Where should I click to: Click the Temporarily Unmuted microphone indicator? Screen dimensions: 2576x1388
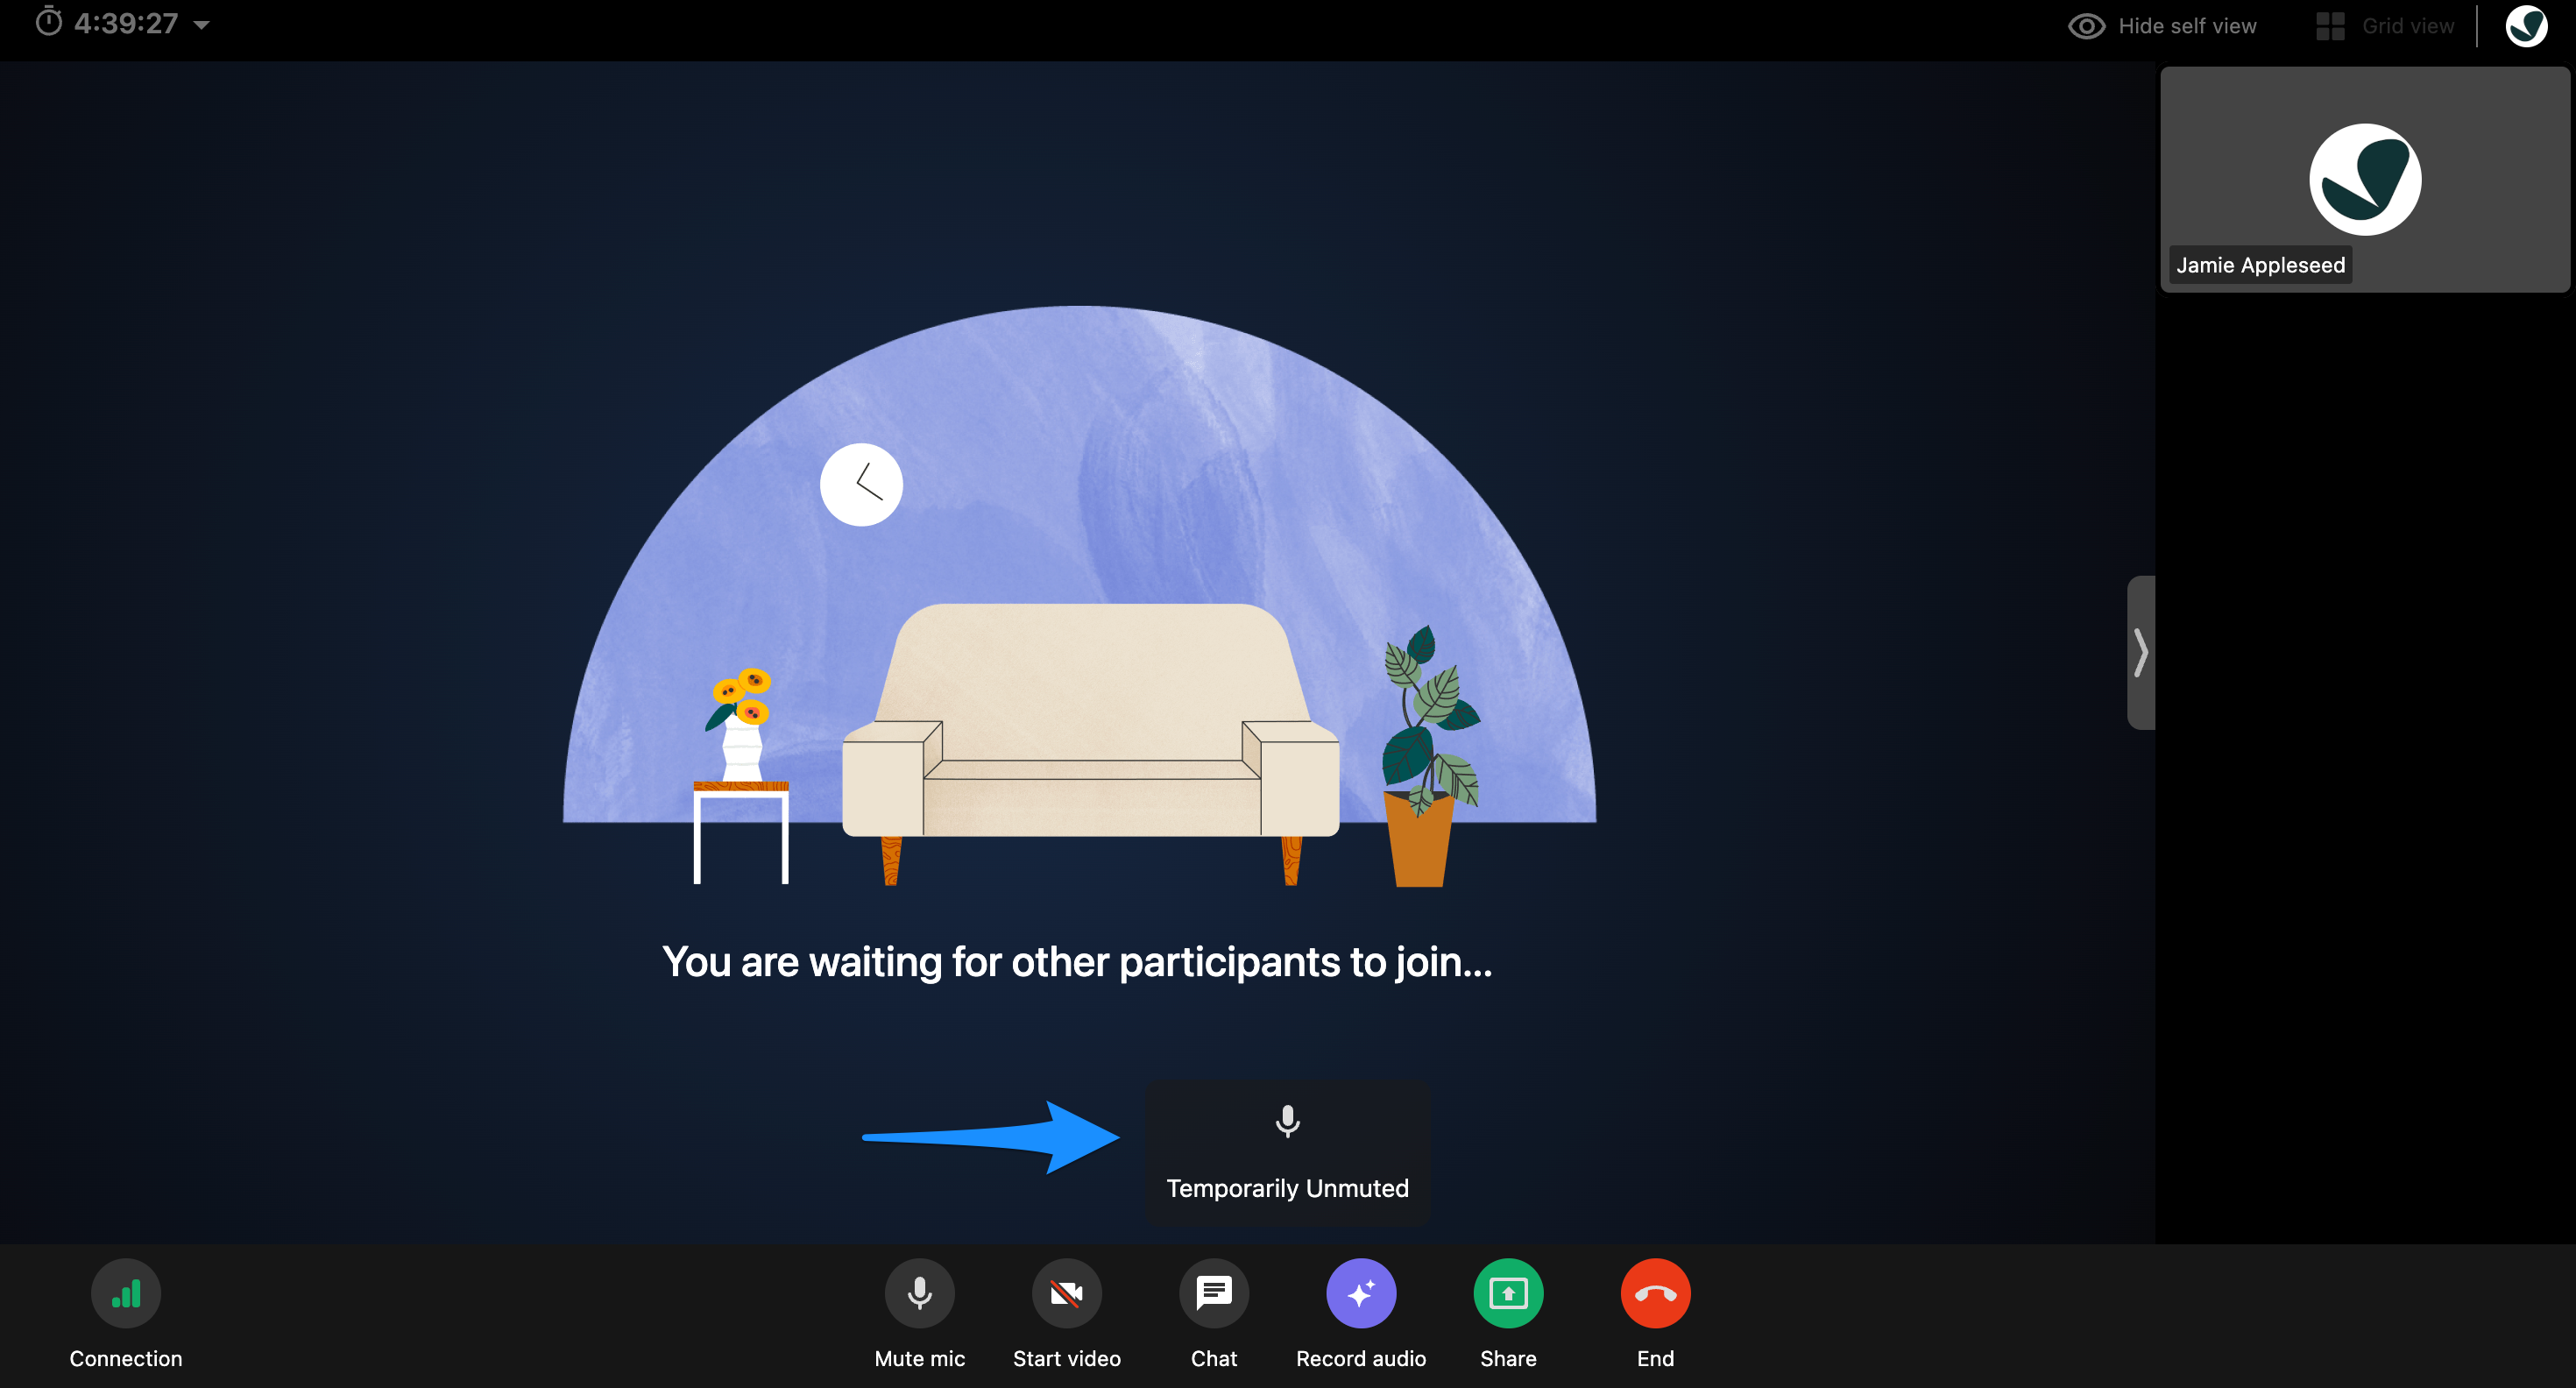1287,1152
